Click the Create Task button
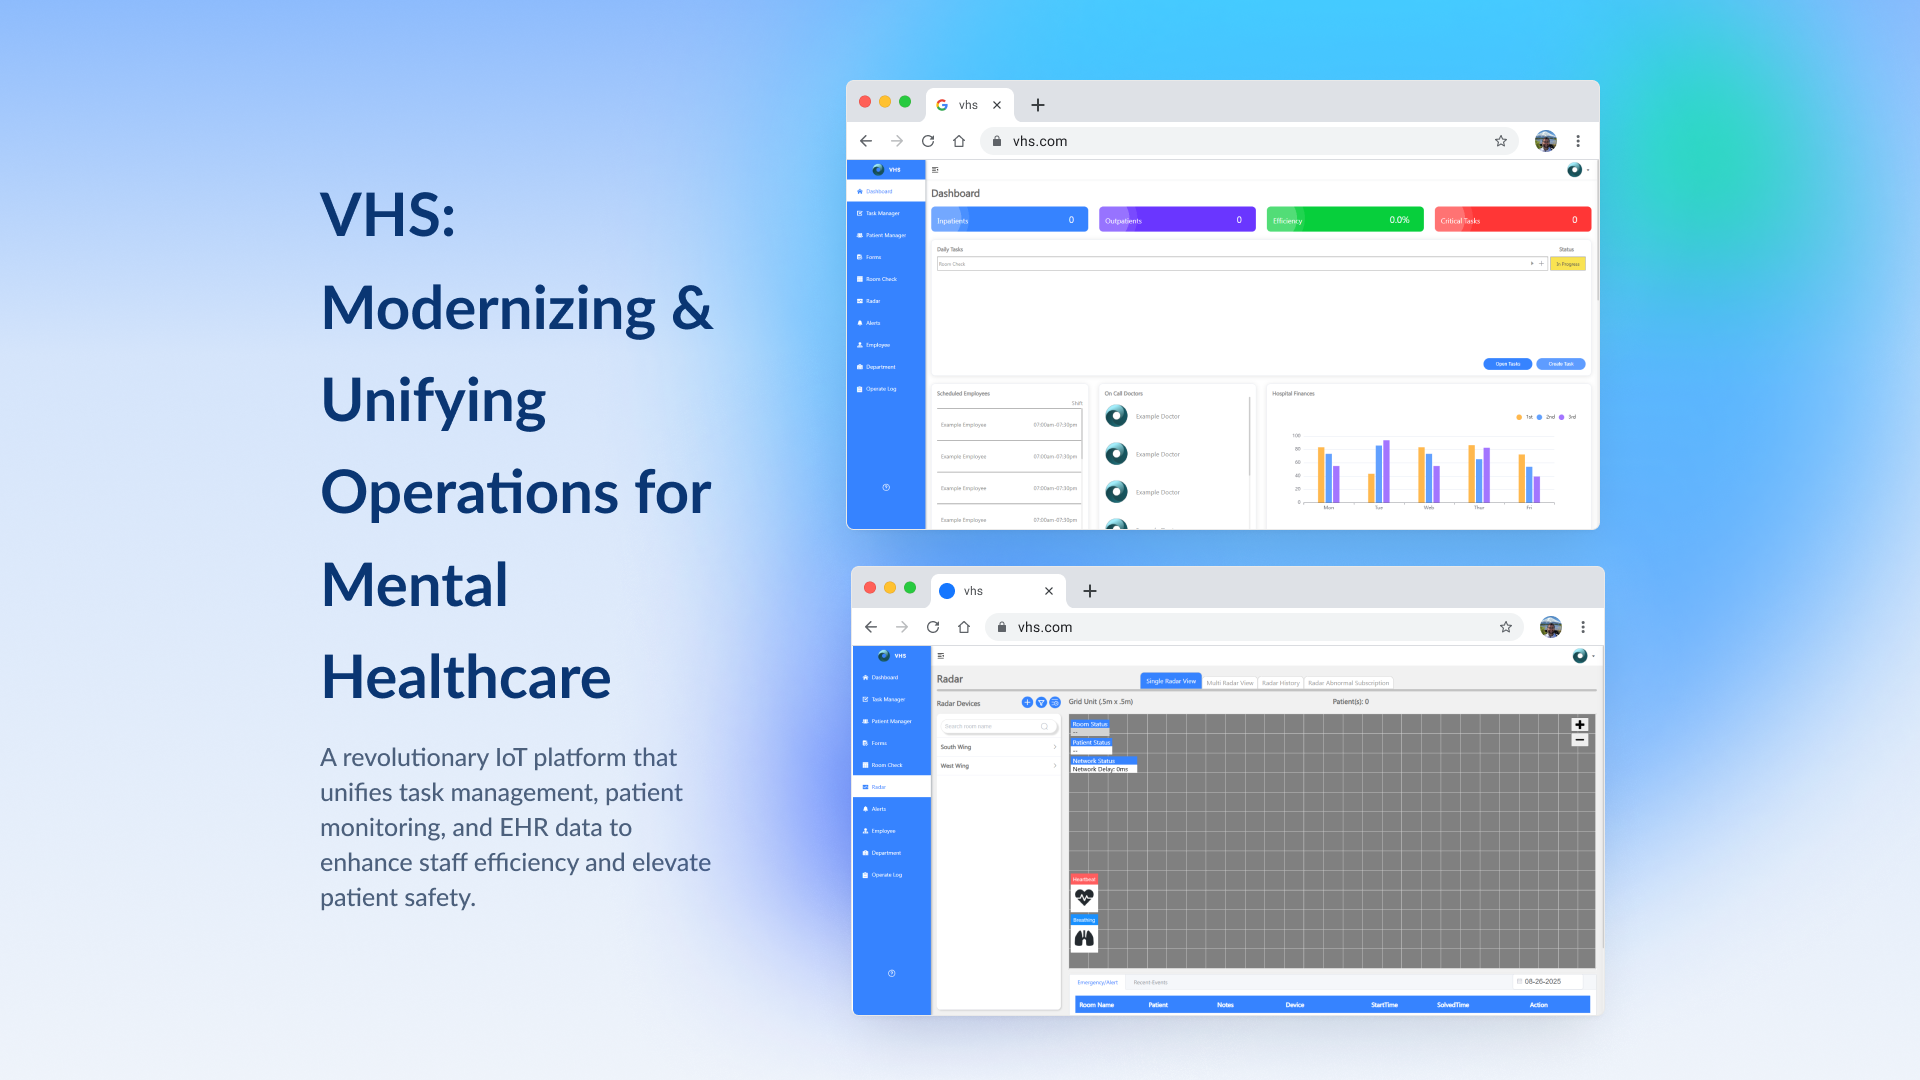 click(x=1560, y=364)
